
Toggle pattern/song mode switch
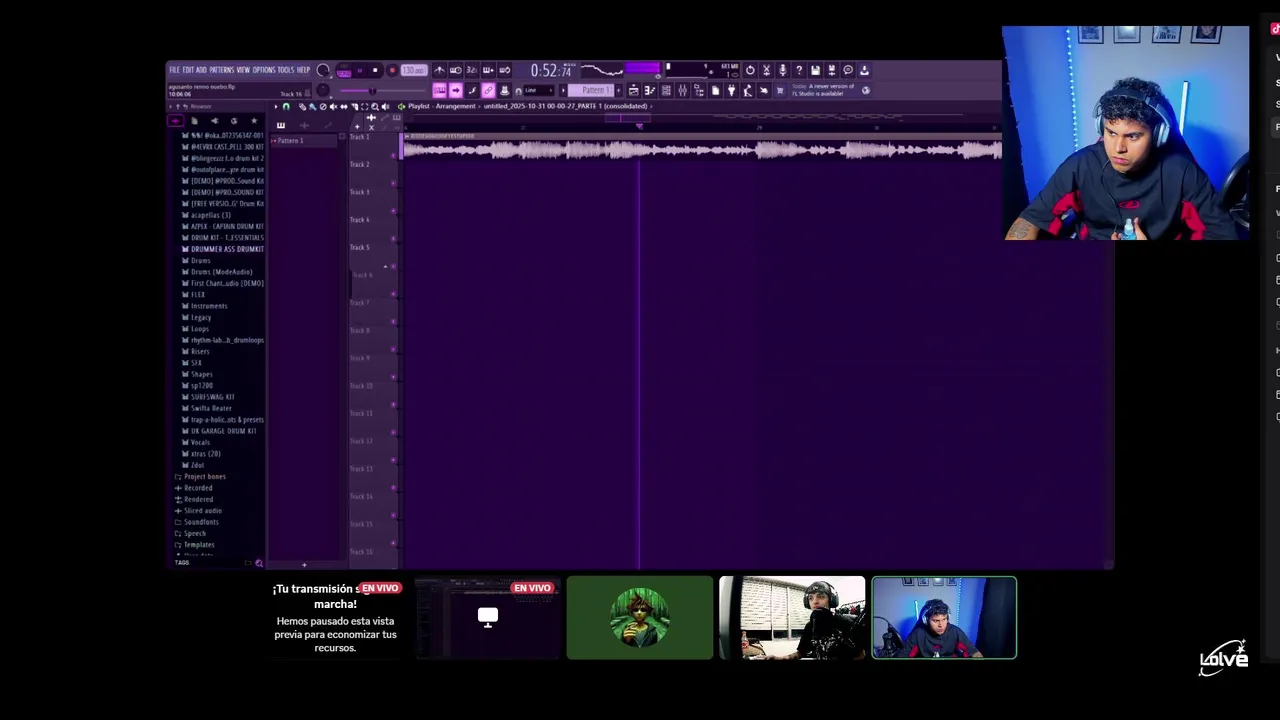344,70
